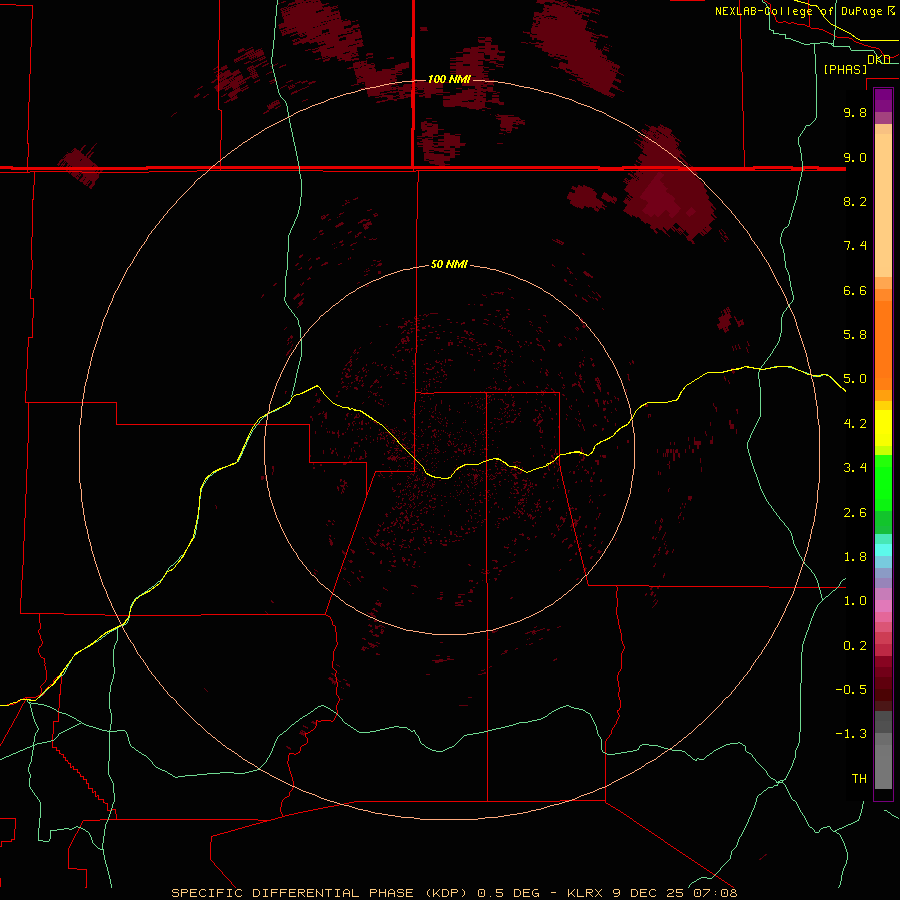
Task: Pick the purple segment atop the color scale
Action: pyautogui.click(x=883, y=100)
